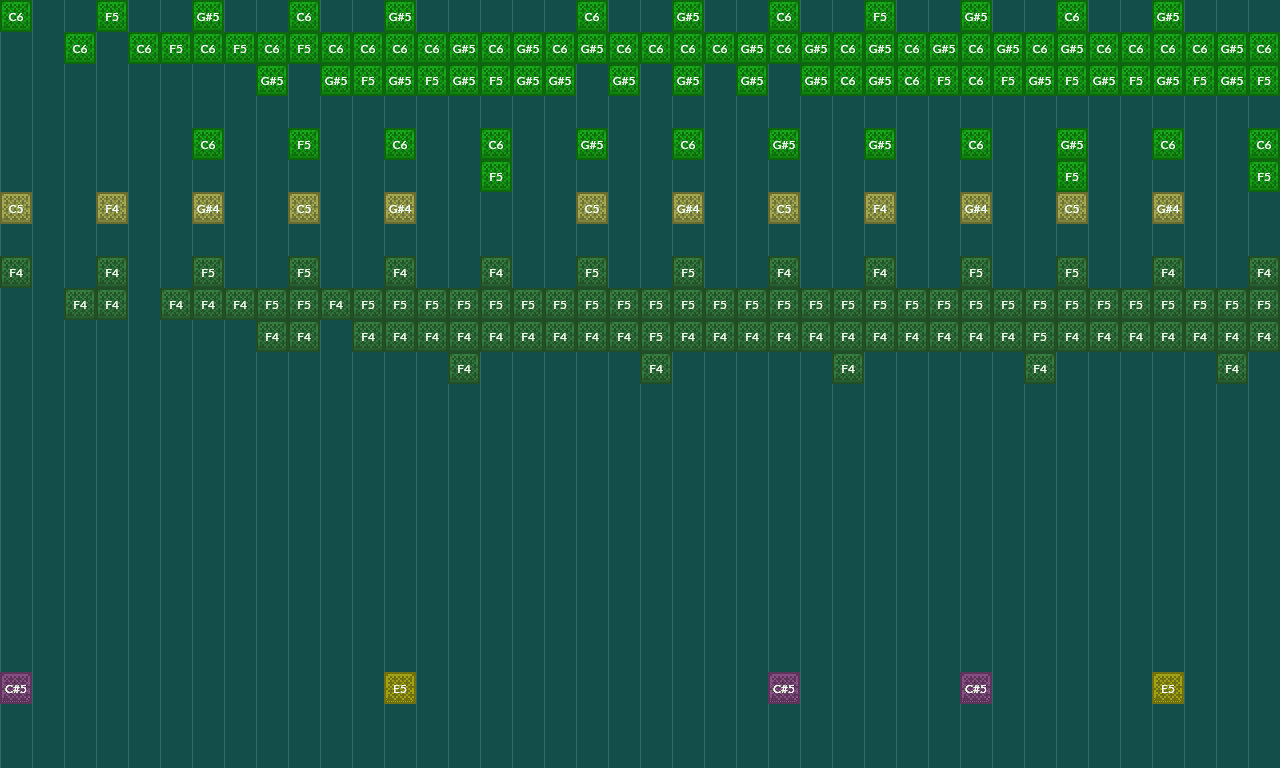Select the leftmost olive G#4 note block
Viewport: 1280px width, 768px height.
(208, 208)
